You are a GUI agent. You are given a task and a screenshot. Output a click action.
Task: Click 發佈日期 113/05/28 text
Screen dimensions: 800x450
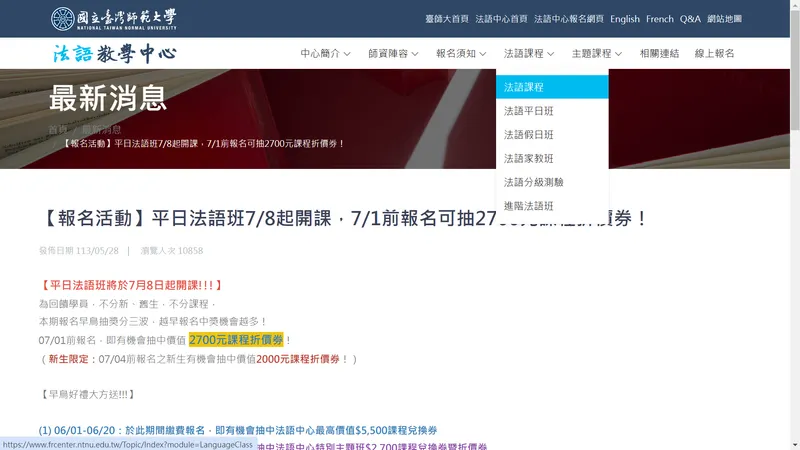[x=79, y=251]
